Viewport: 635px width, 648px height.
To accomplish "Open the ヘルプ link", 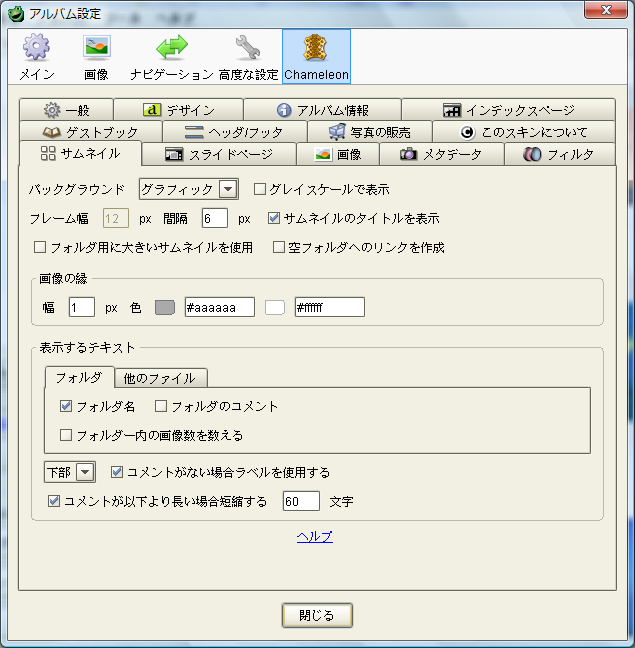I will point(315,536).
